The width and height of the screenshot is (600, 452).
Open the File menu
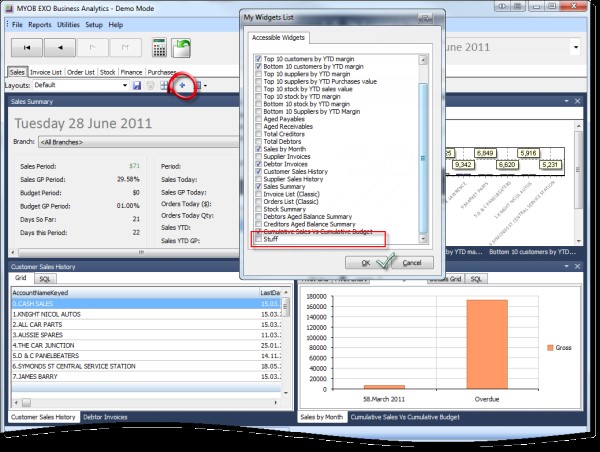pos(17,25)
